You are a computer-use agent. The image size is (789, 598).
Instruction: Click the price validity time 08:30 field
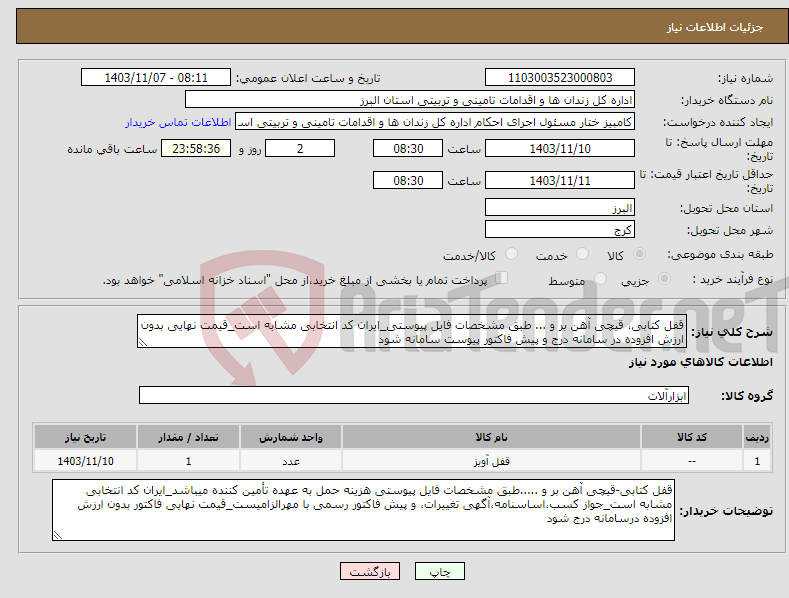coord(408,180)
